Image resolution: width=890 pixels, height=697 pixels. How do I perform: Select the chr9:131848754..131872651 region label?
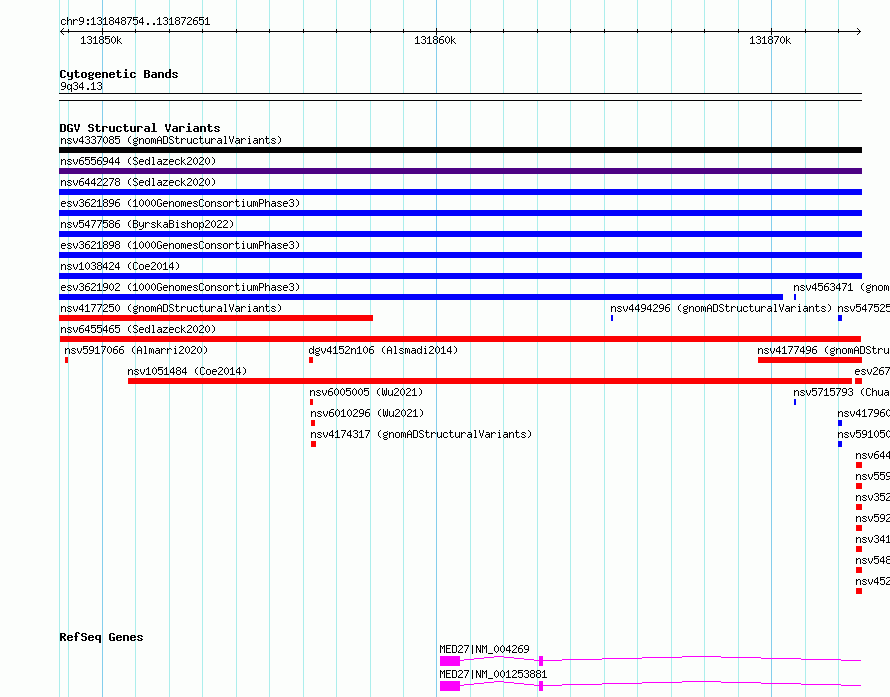point(135,22)
